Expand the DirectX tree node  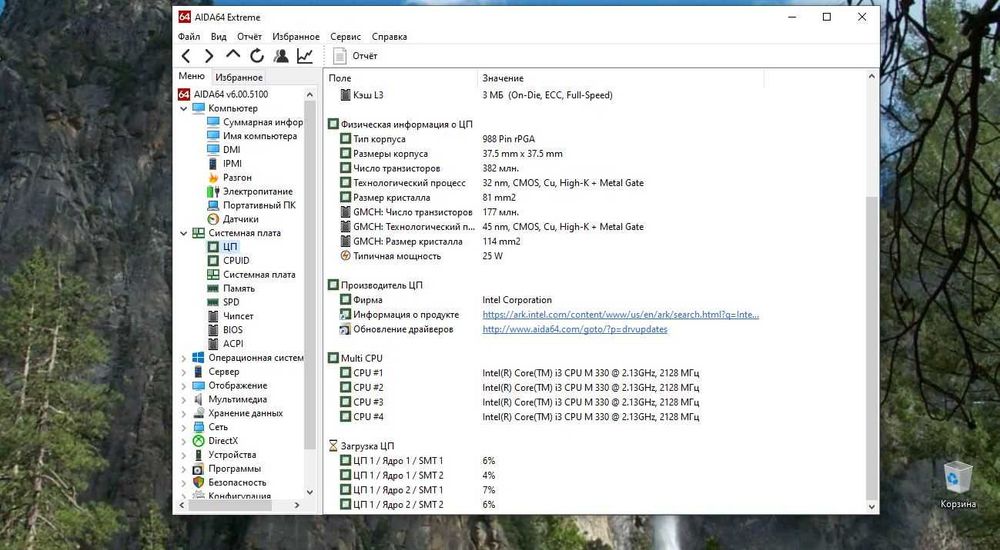pyautogui.click(x=184, y=441)
